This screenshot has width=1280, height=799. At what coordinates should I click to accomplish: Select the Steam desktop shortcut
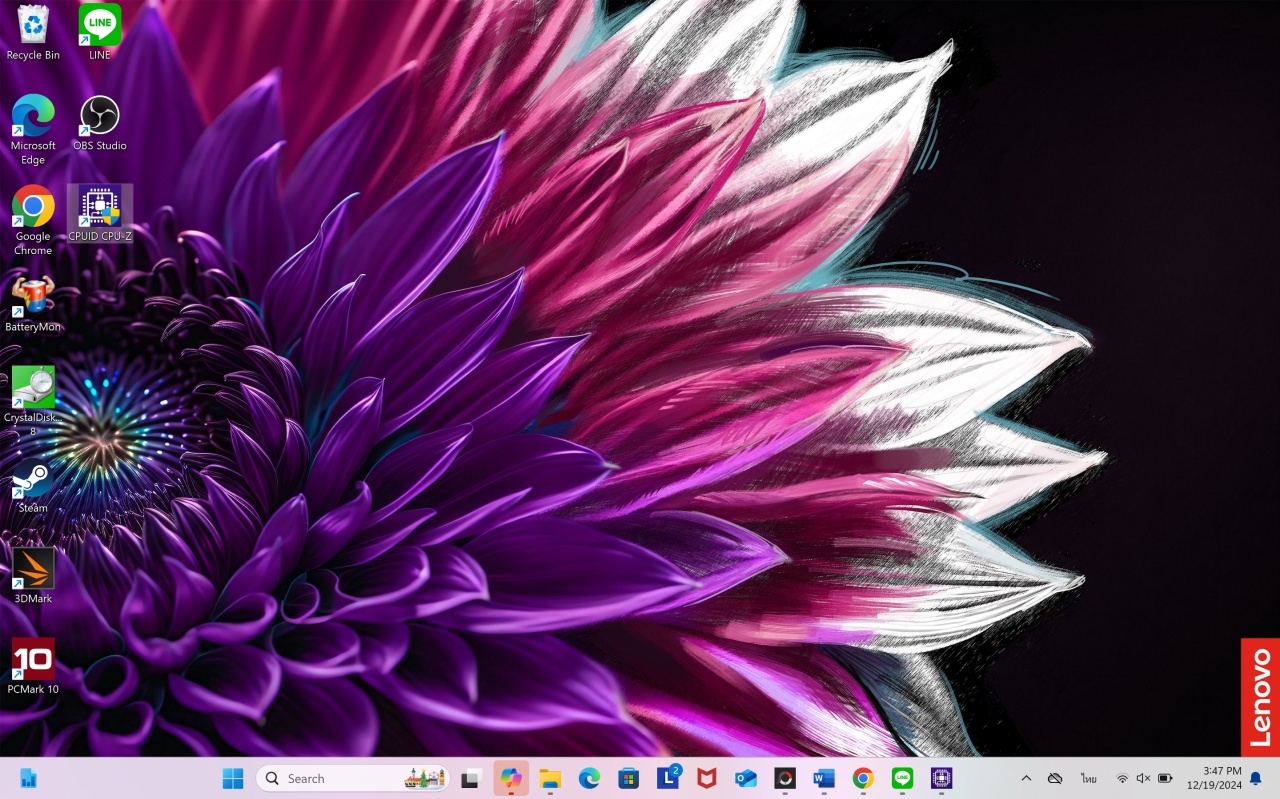coord(33,486)
